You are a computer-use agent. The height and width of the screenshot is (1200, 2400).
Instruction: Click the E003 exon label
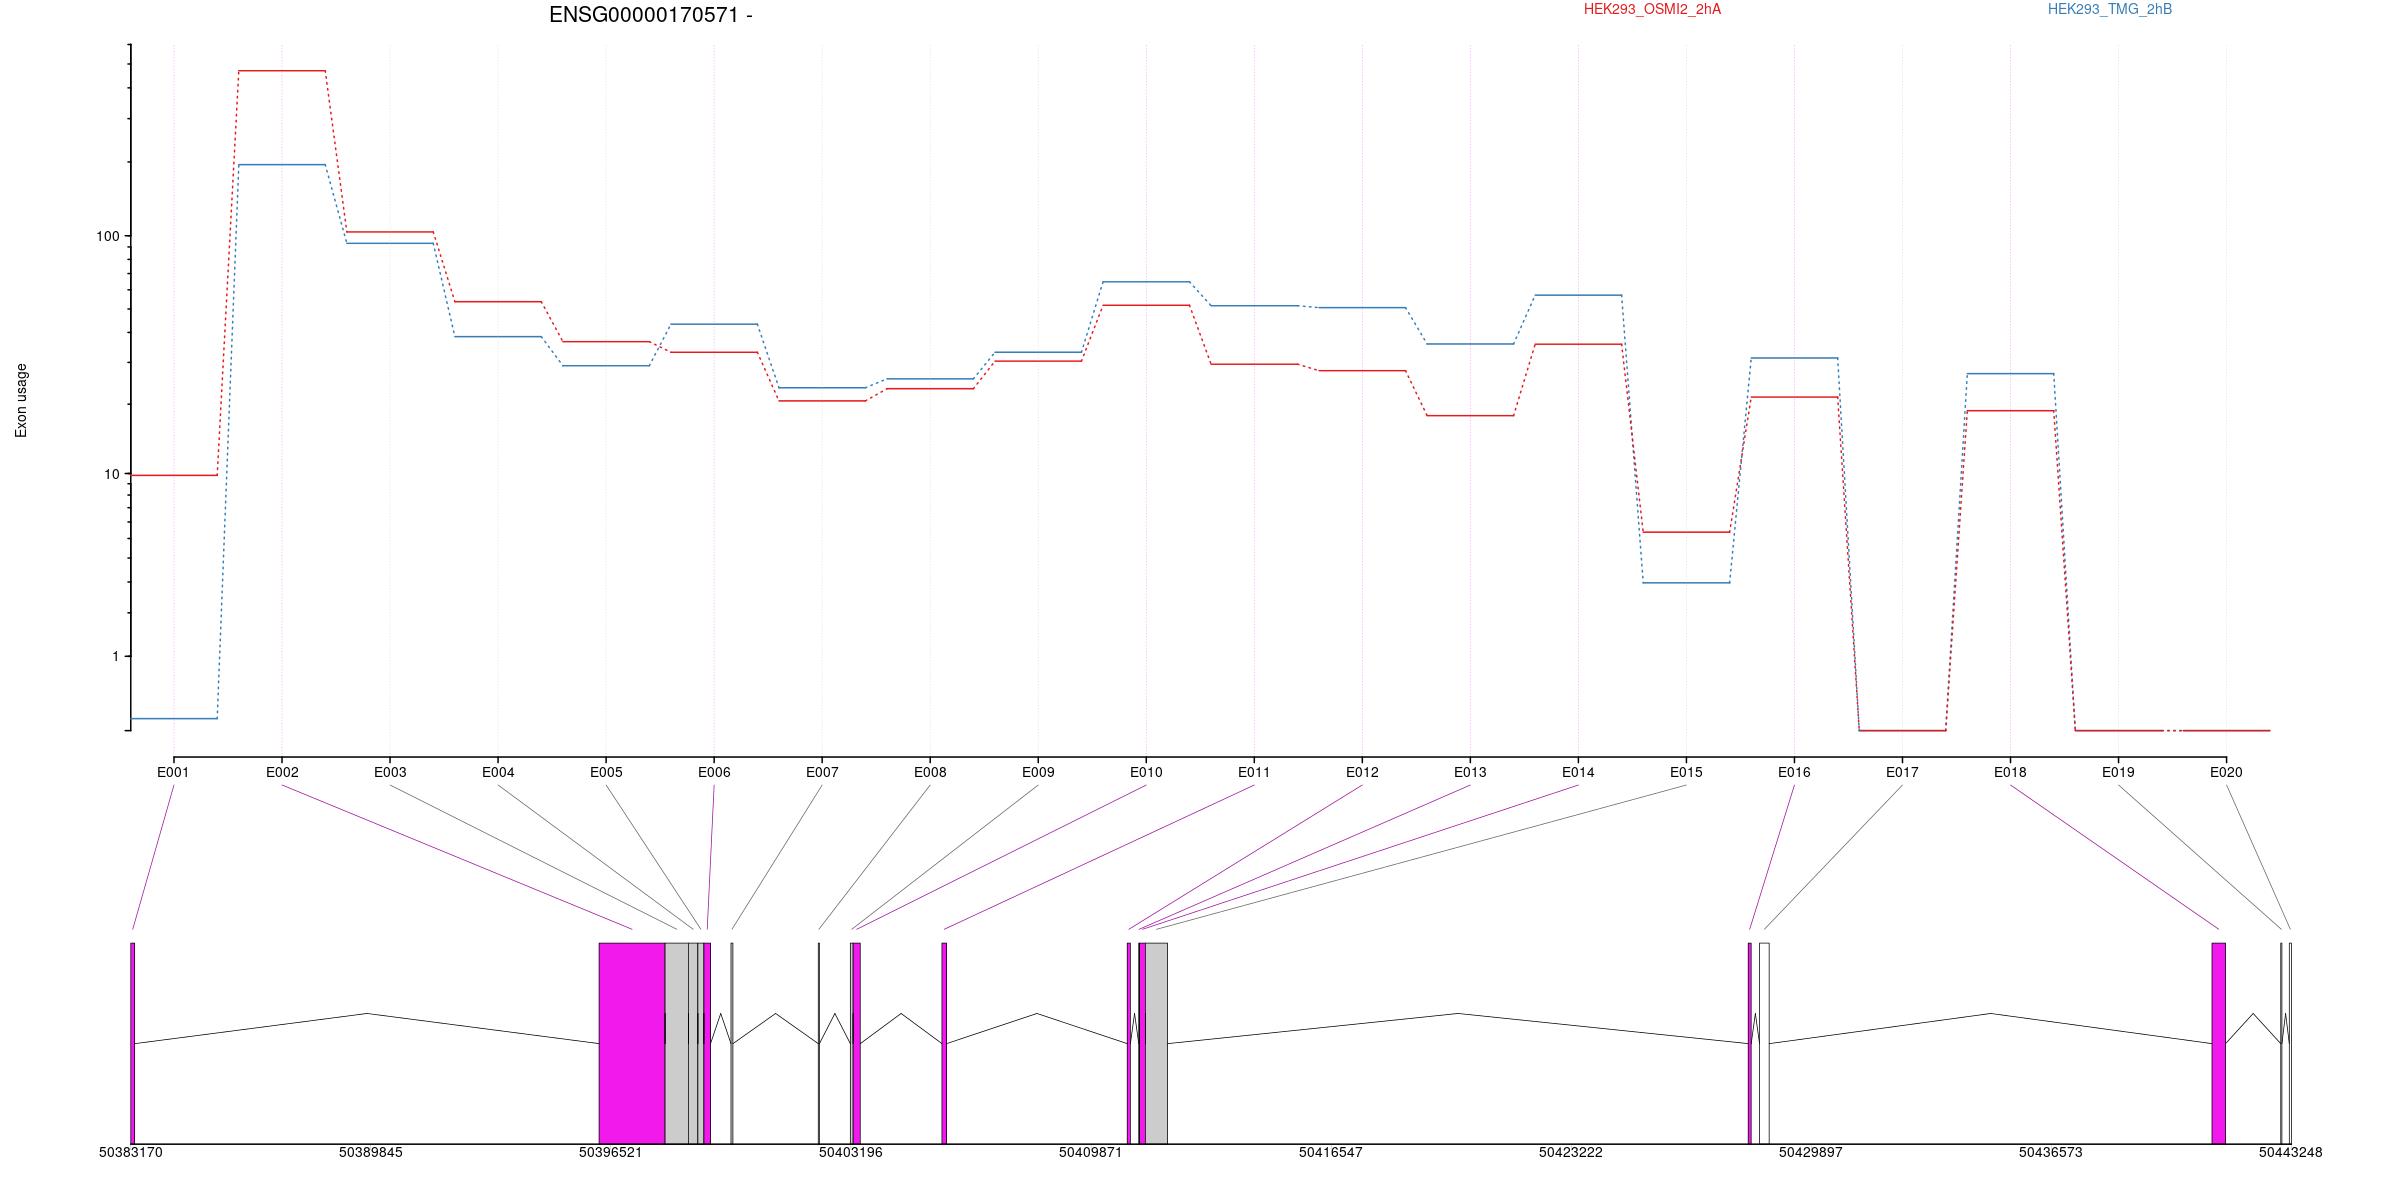390,772
